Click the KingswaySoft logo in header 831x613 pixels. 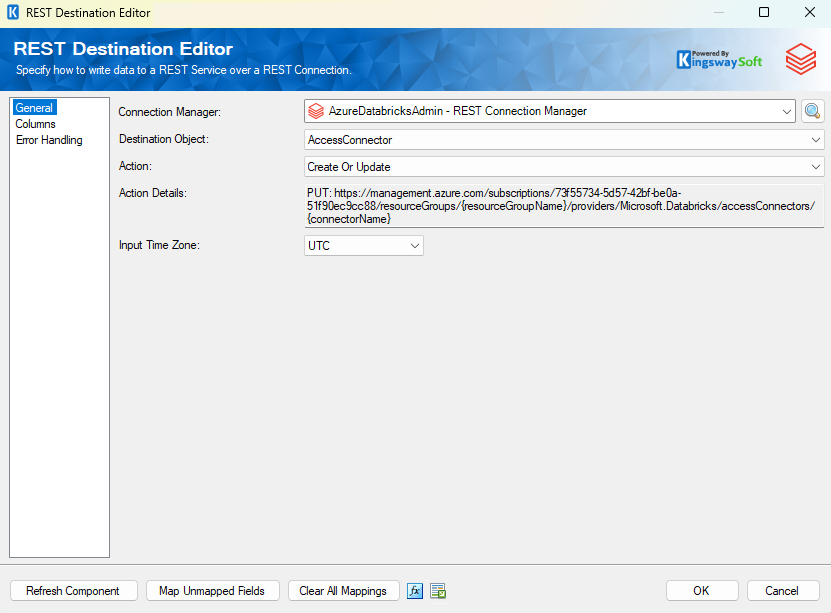click(719, 59)
